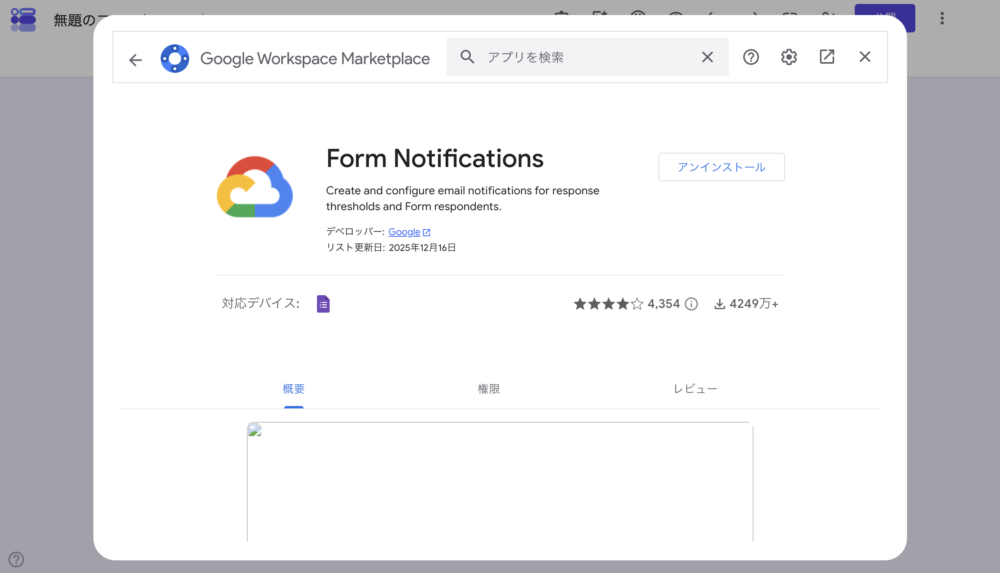This screenshot has width=1000, height=573.
Task: Open Google Forms three-dot menu
Action: click(x=942, y=19)
